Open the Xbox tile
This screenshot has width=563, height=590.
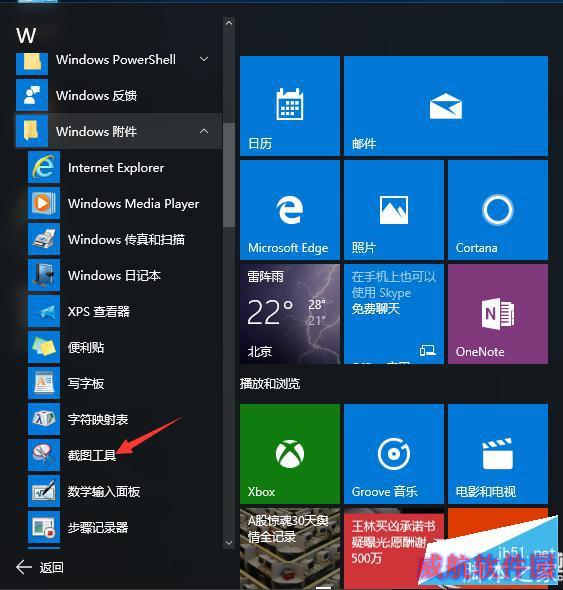tap(290, 454)
